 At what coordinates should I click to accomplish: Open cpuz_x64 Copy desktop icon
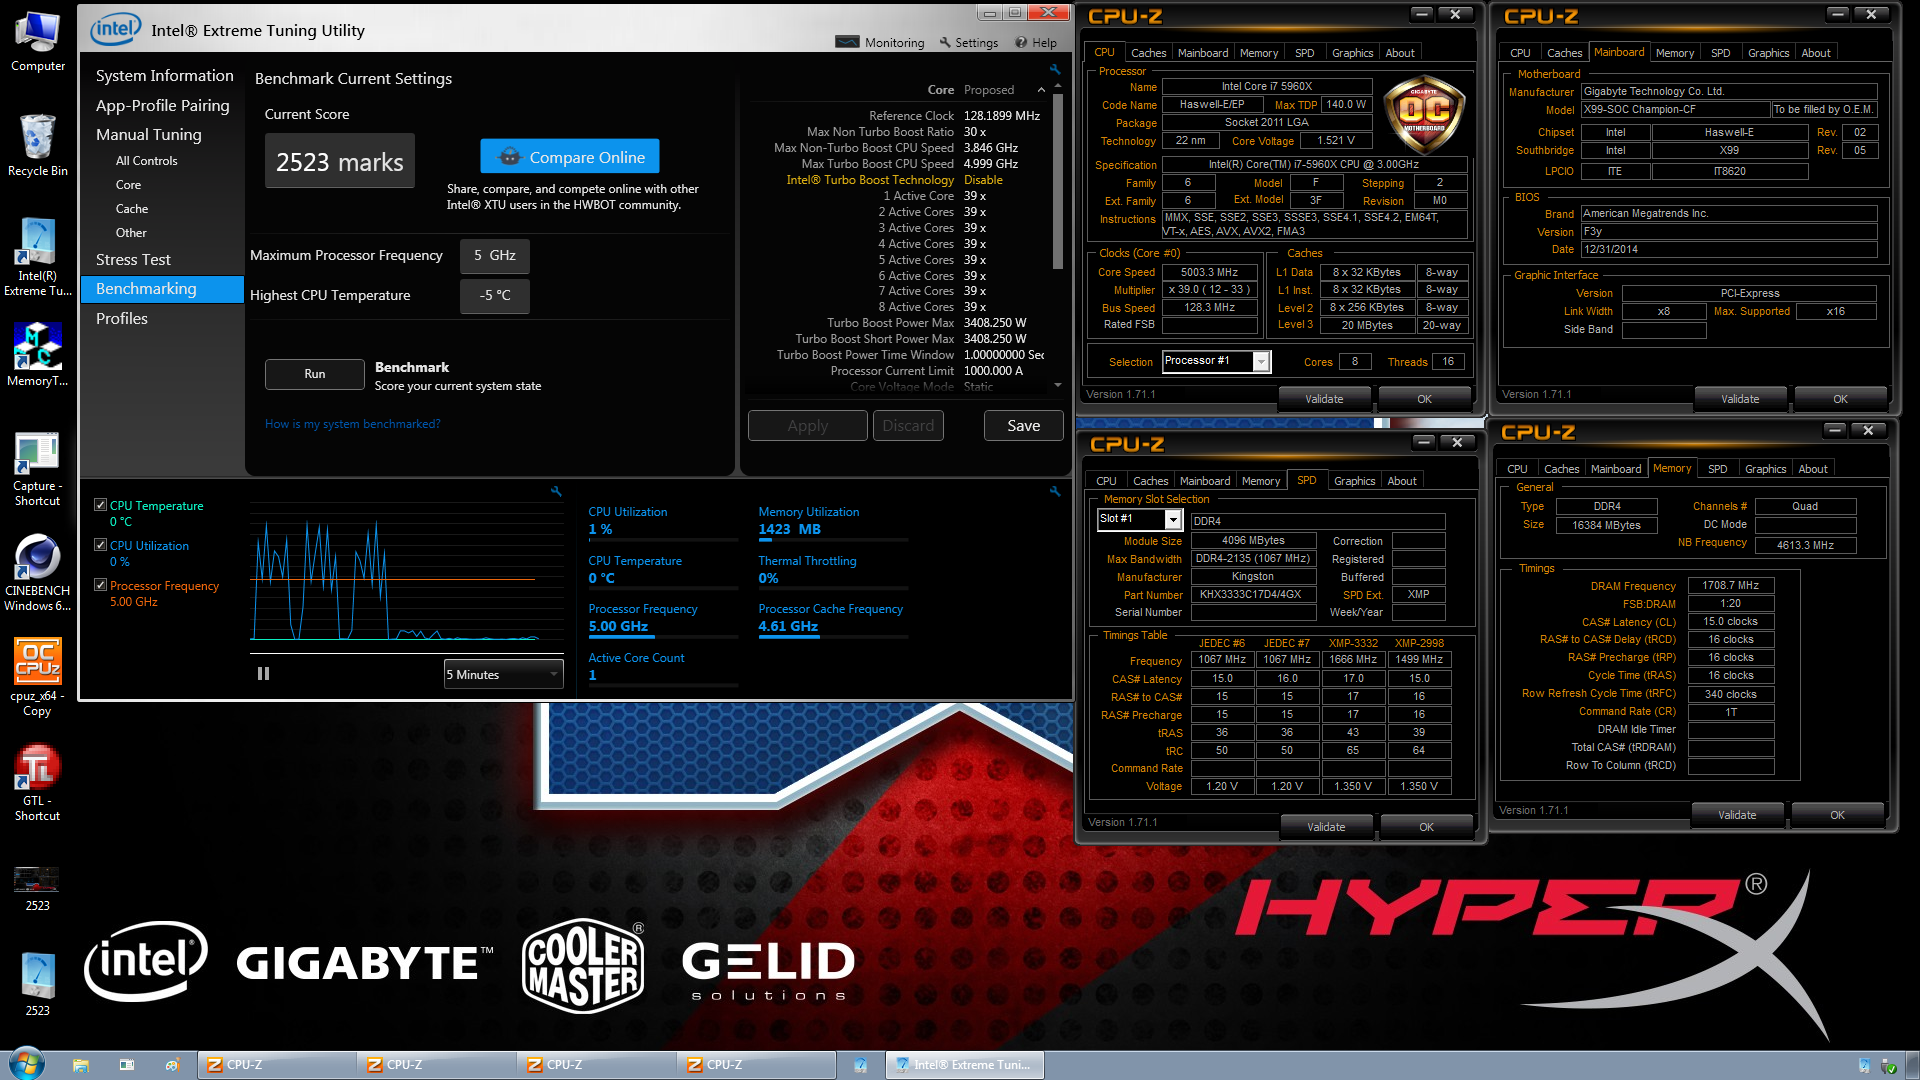pos(37,677)
